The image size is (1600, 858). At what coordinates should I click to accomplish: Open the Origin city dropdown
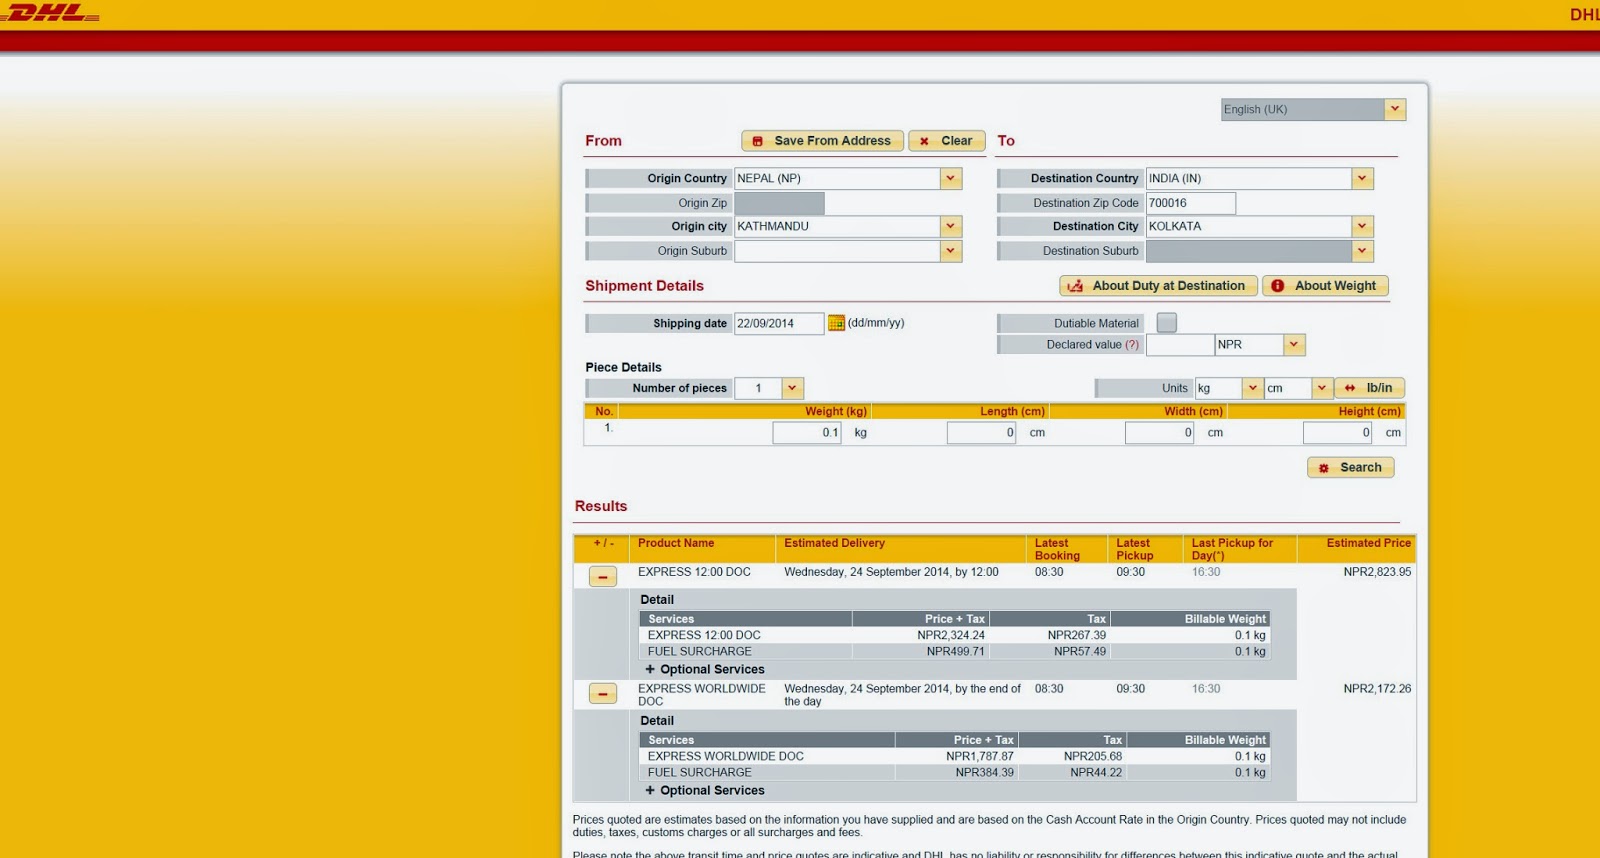(951, 226)
